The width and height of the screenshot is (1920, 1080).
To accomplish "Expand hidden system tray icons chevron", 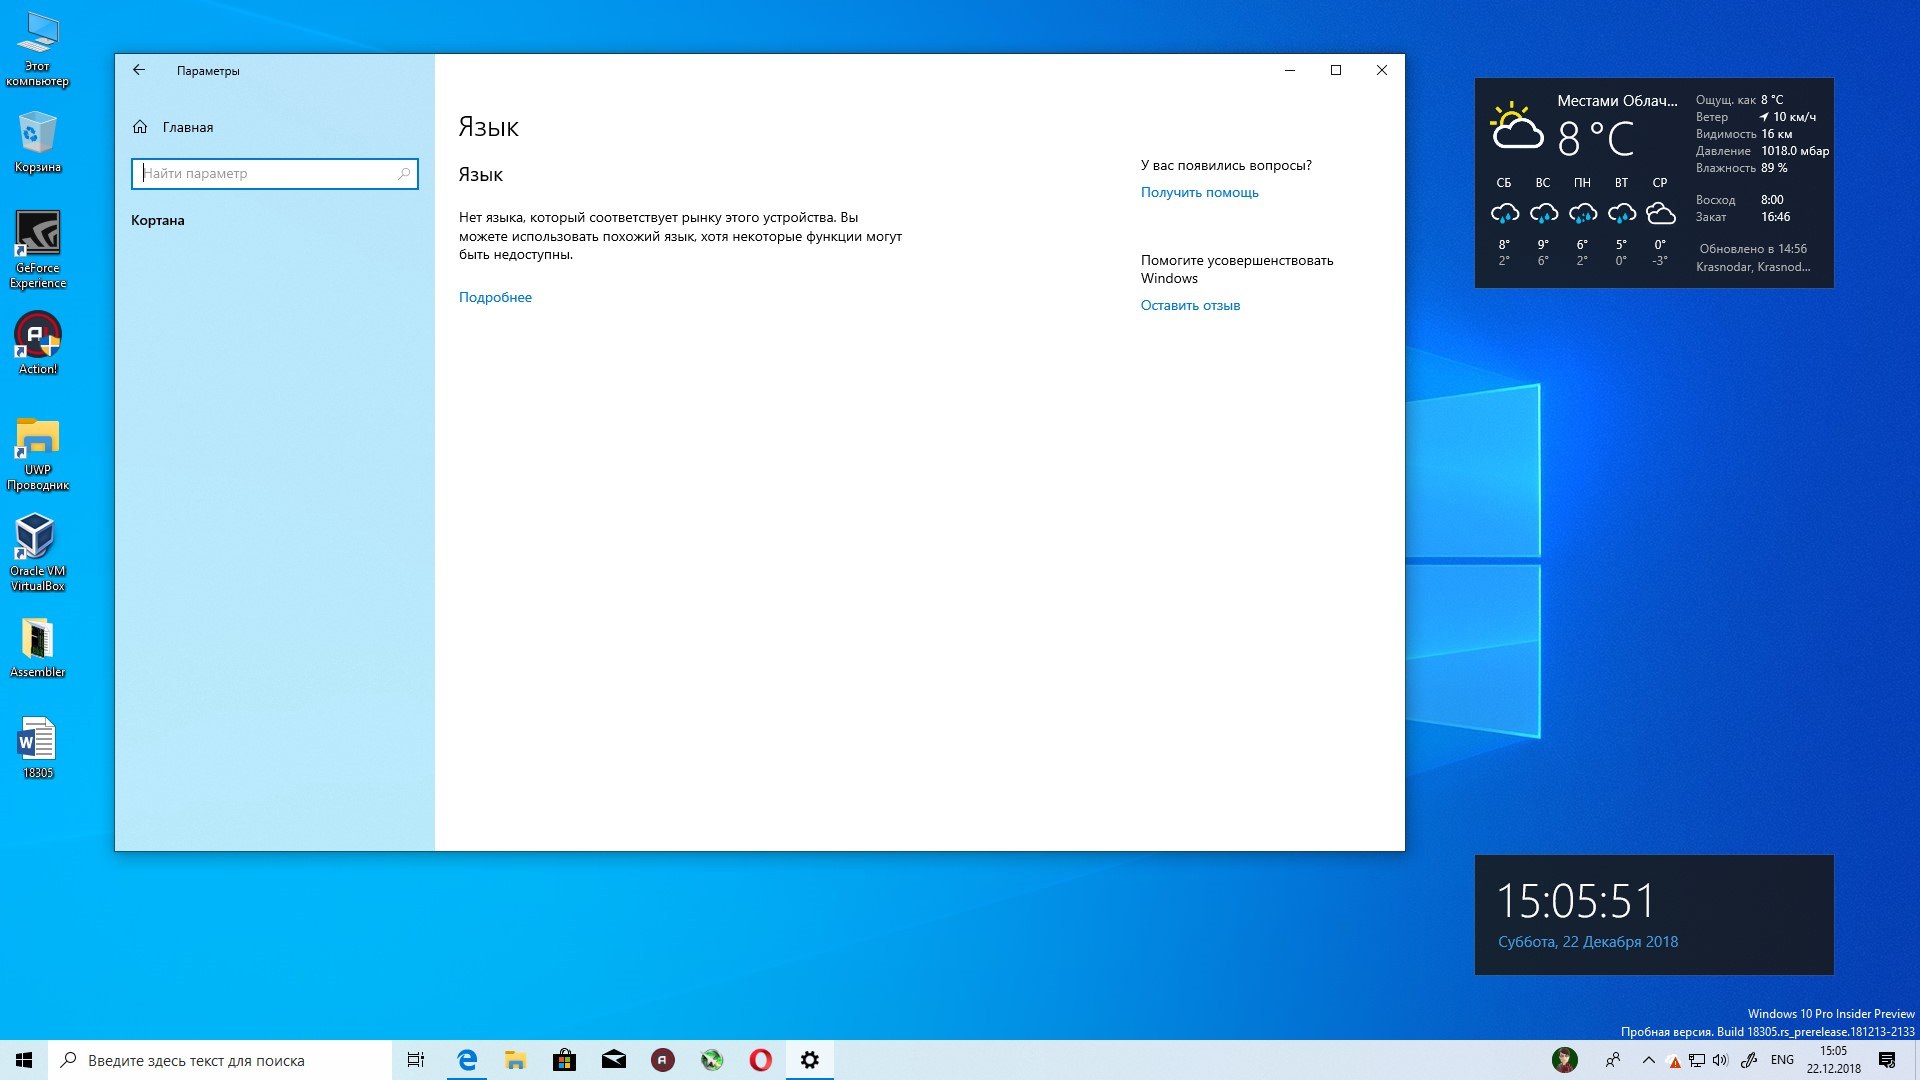I will click(1649, 1060).
